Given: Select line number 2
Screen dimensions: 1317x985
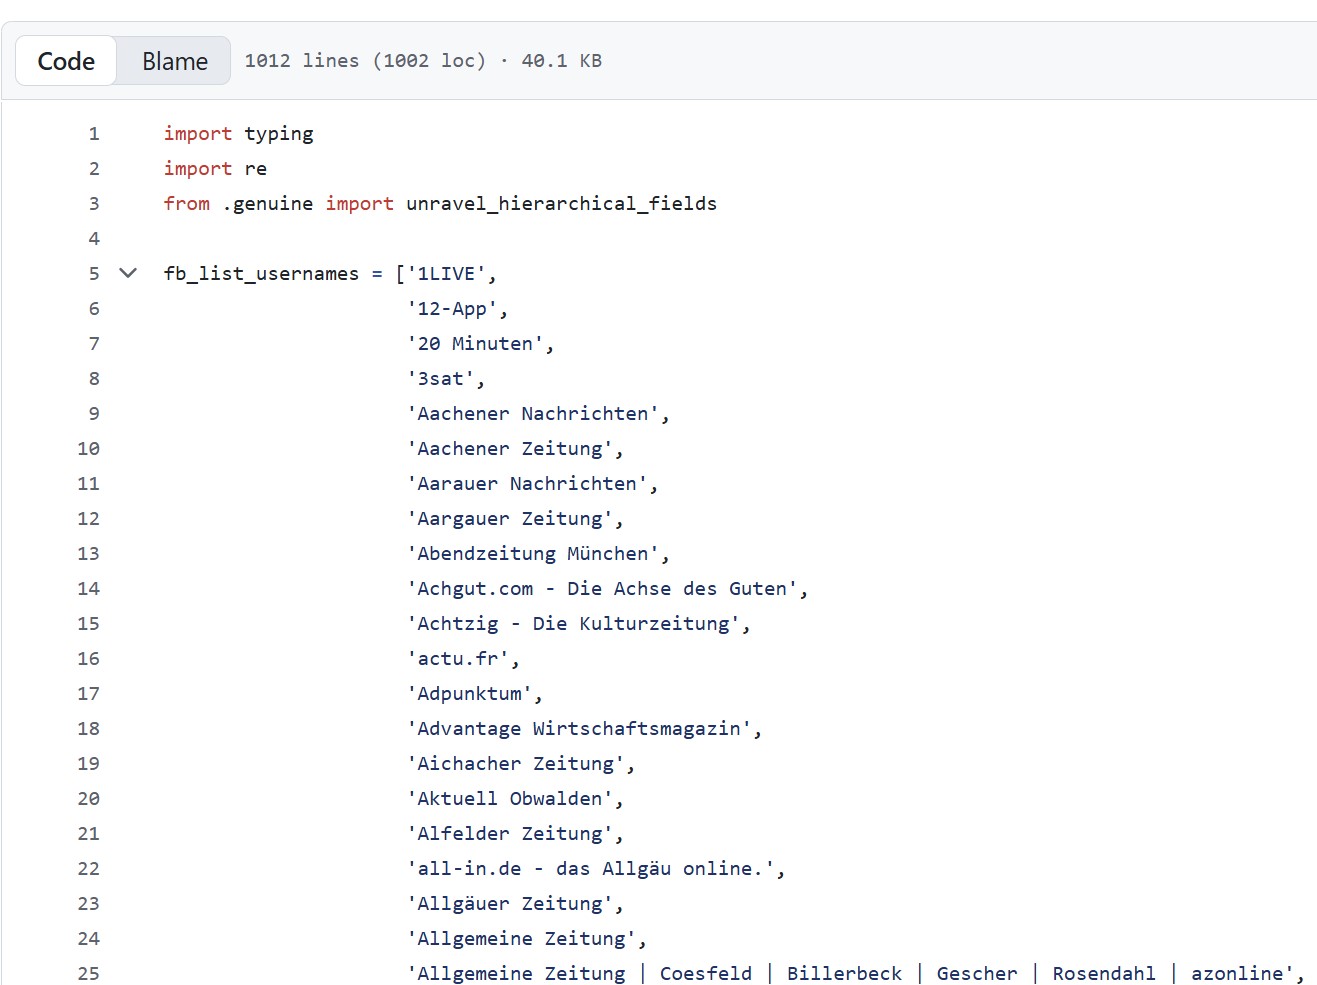Looking at the screenshot, I should (94, 169).
